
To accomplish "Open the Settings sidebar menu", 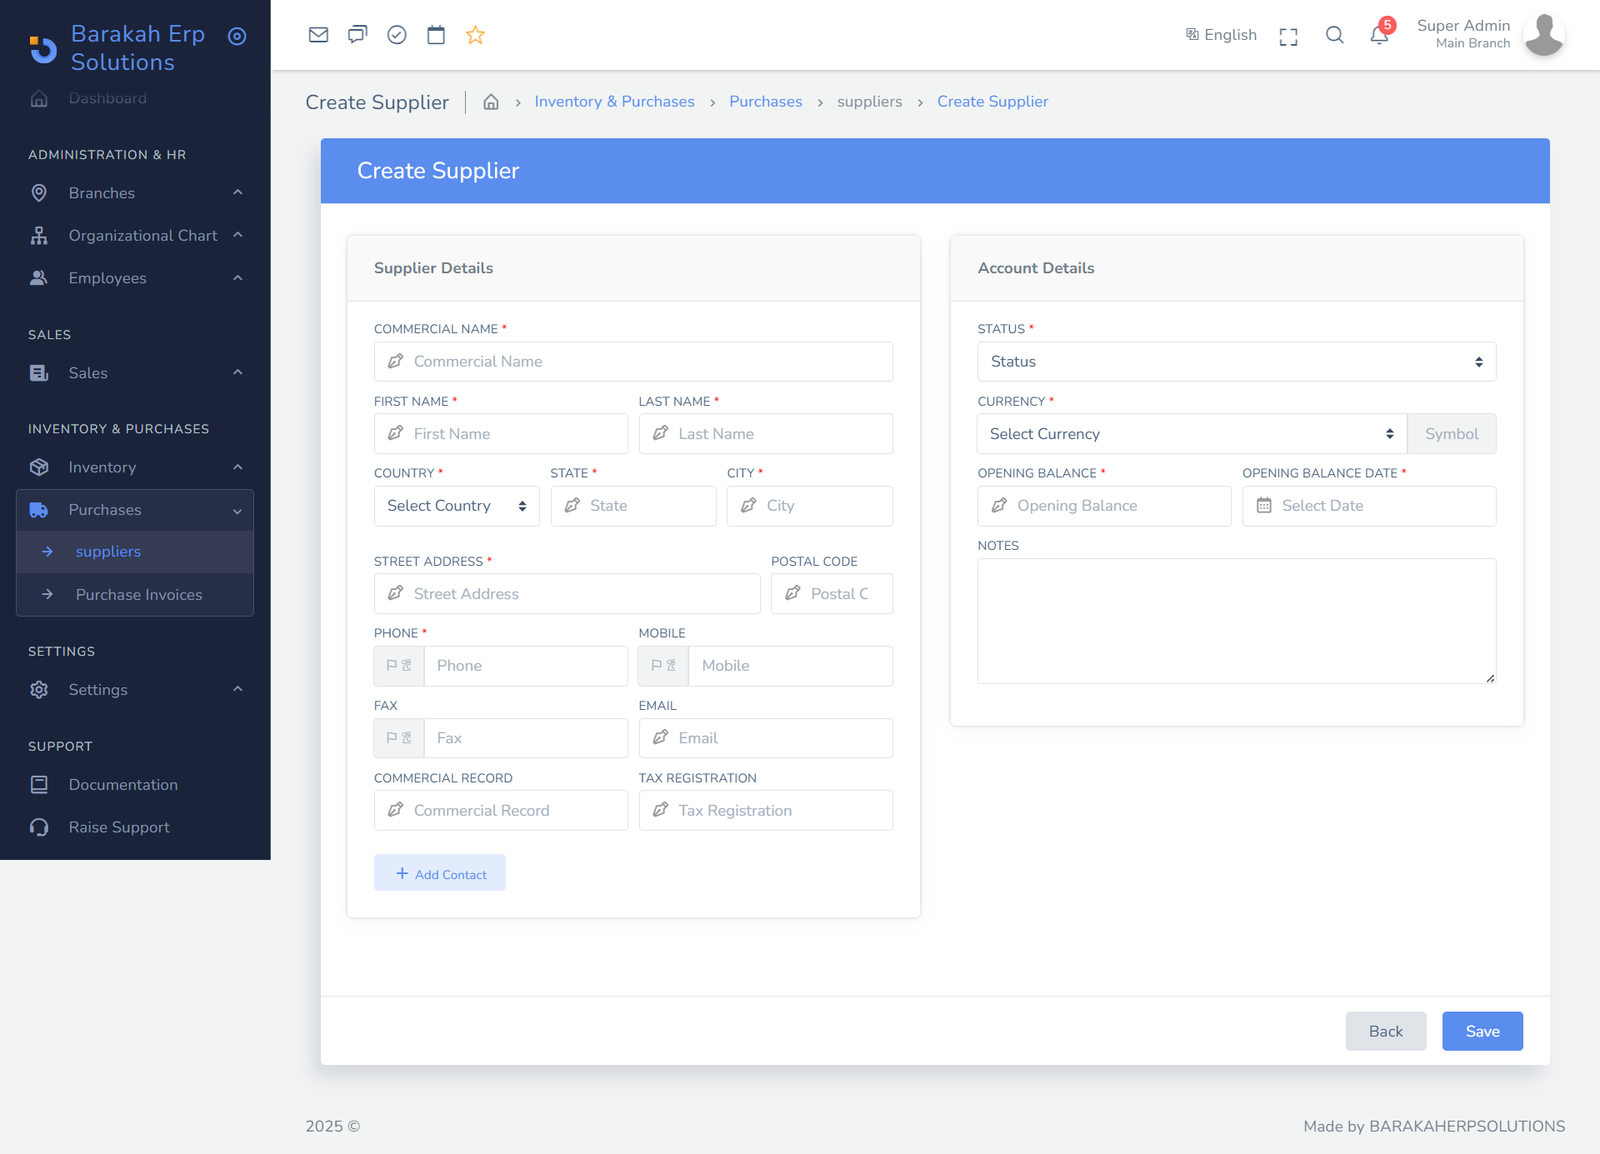I will pos(135,690).
